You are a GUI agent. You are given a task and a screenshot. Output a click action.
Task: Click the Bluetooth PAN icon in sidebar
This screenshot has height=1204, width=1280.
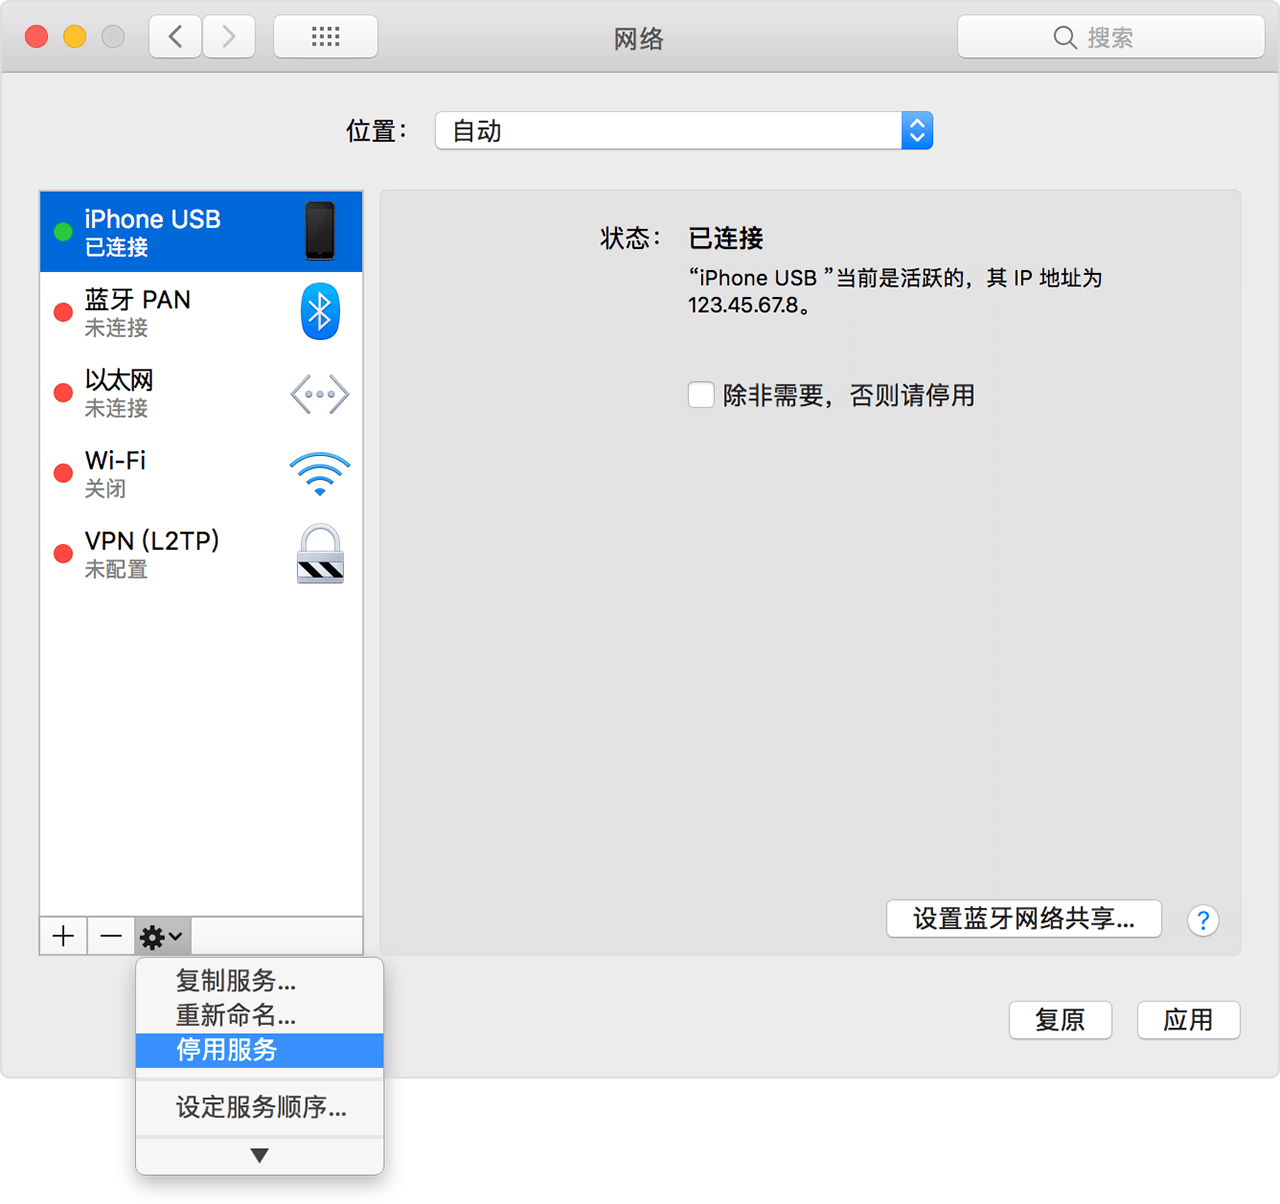point(320,311)
